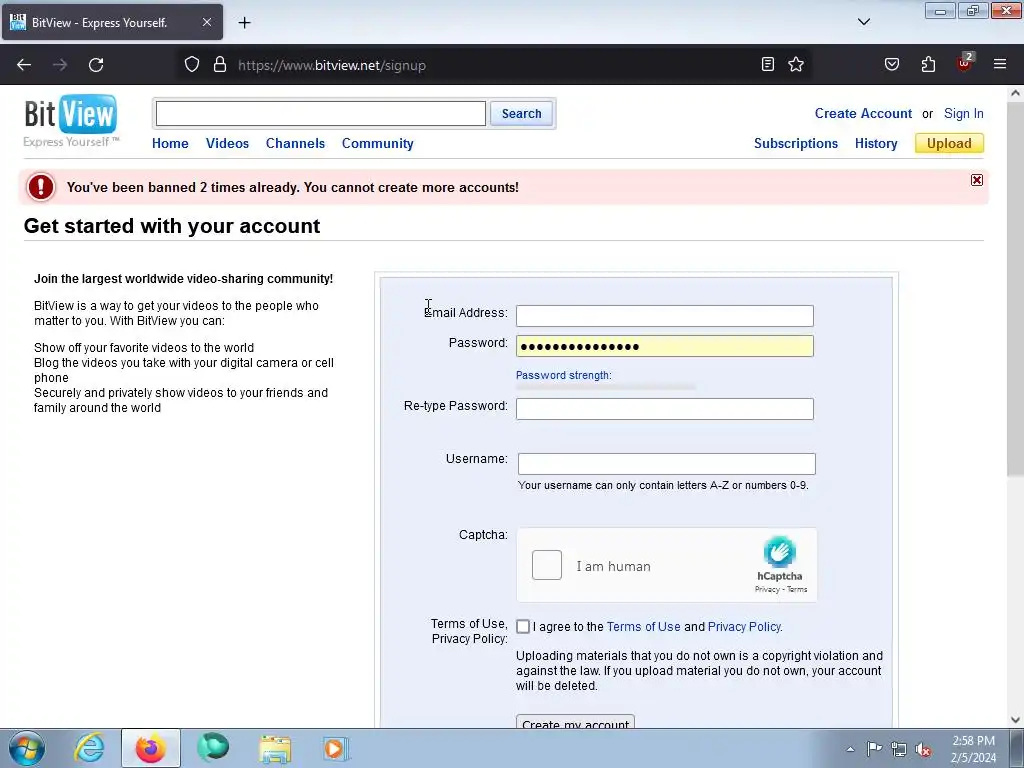Open the file explorer taskbar icon

[x=275, y=748]
